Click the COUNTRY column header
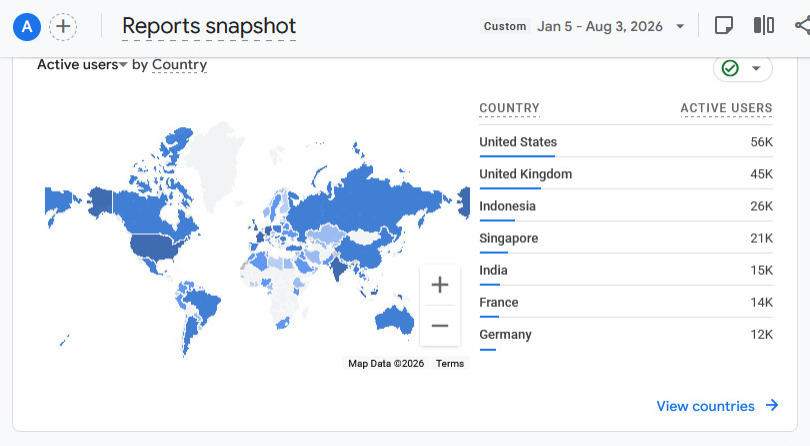Viewport: 810px width, 446px height. [509, 108]
